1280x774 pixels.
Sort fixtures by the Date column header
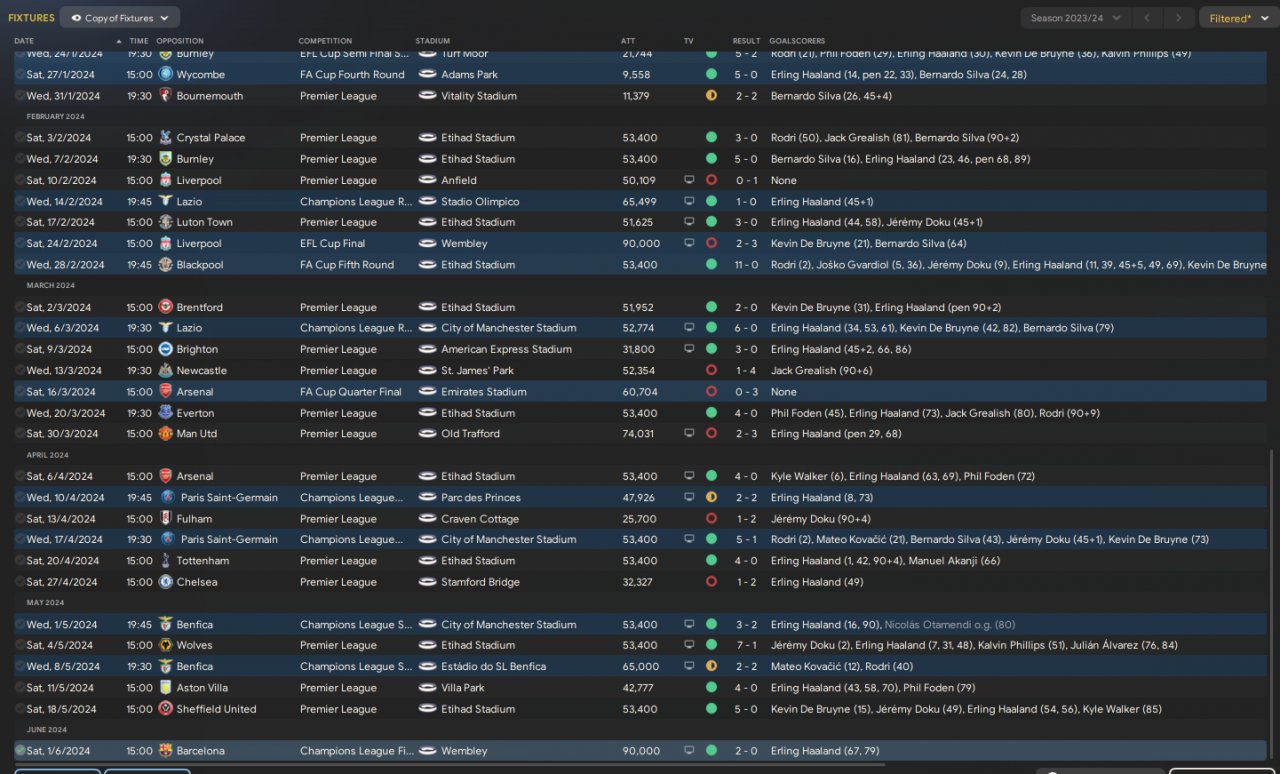pos(24,41)
